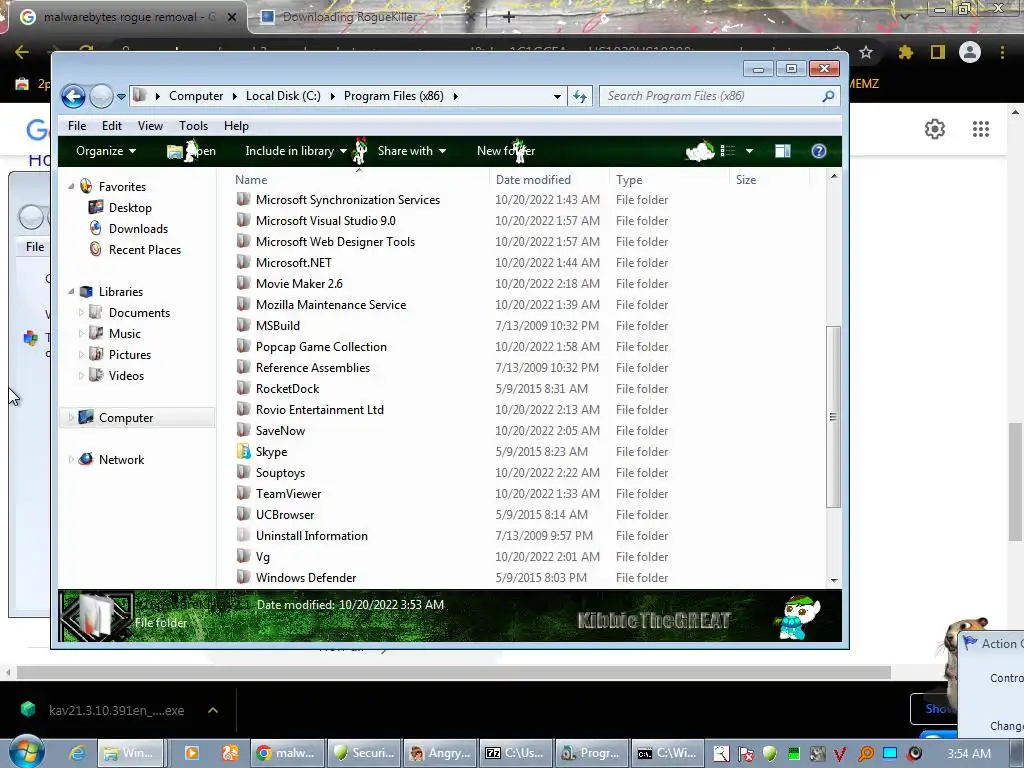Image resolution: width=1024 pixels, height=768 pixels.
Task: Collapse the Libraries group
Action: pos(71,292)
